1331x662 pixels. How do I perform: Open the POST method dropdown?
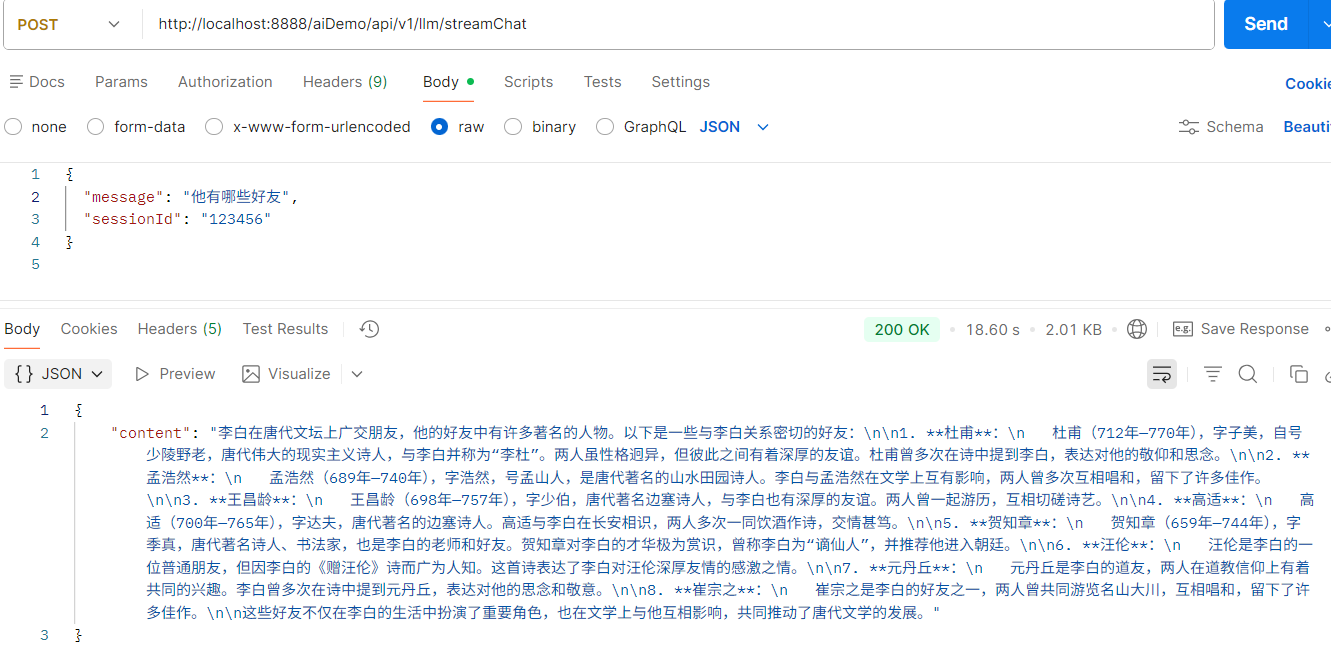click(70, 23)
